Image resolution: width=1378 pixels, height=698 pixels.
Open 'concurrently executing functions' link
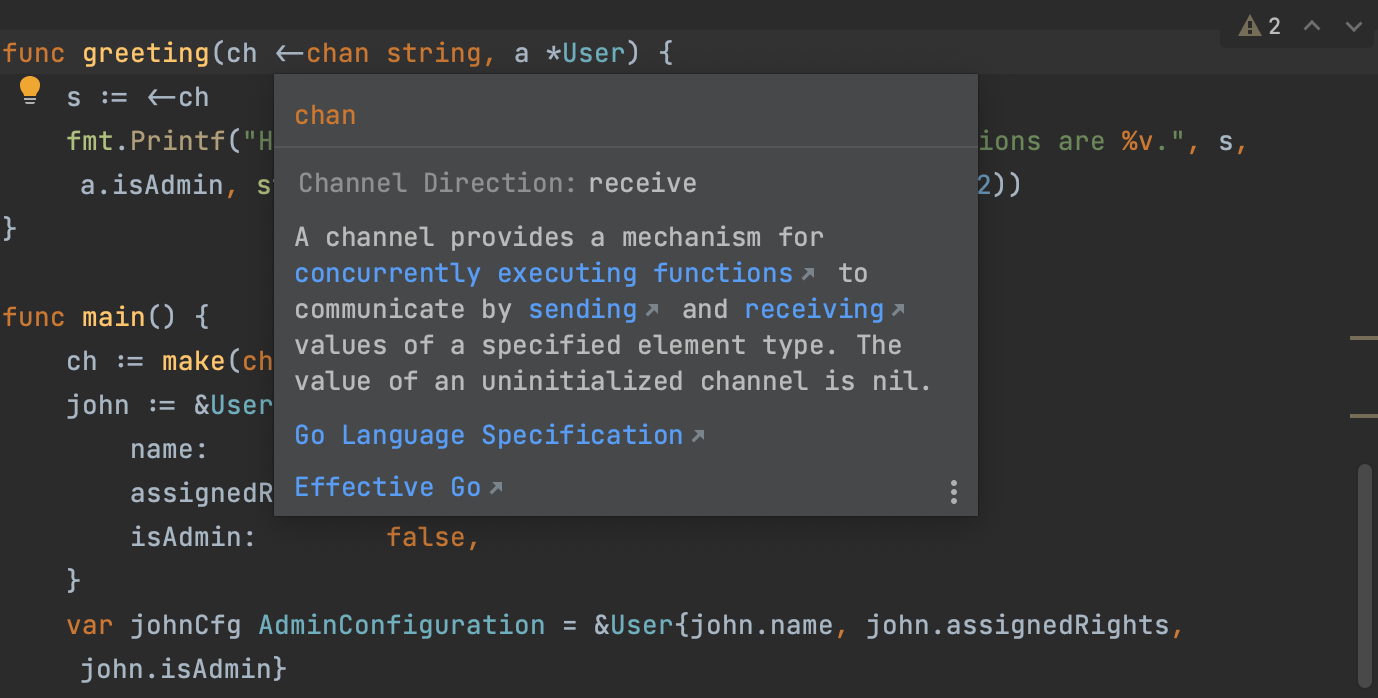pos(544,273)
